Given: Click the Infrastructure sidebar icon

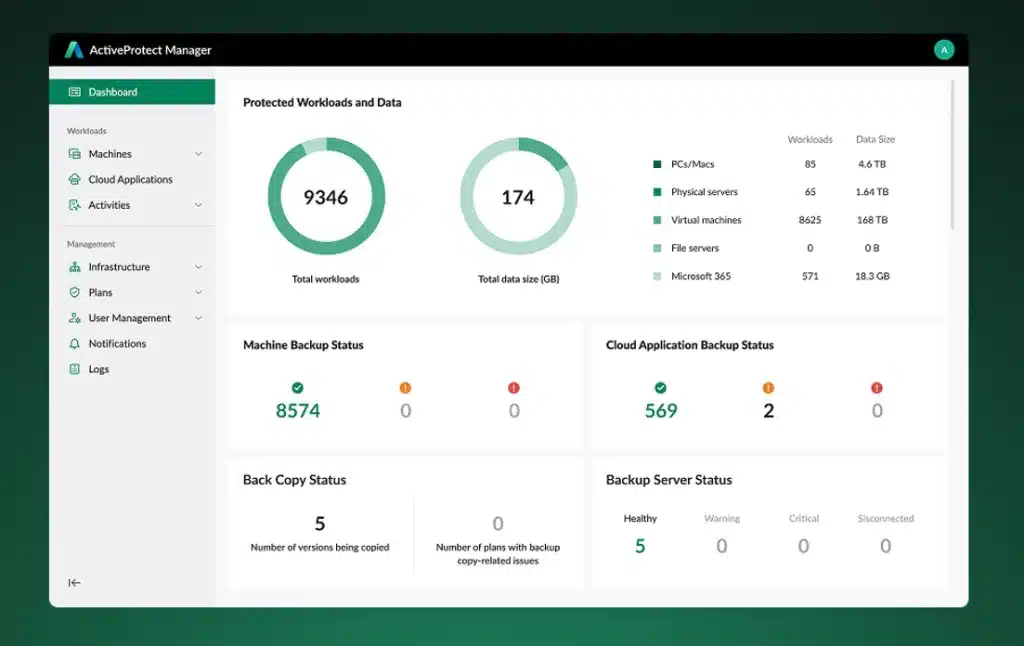Looking at the screenshot, I should (x=74, y=266).
